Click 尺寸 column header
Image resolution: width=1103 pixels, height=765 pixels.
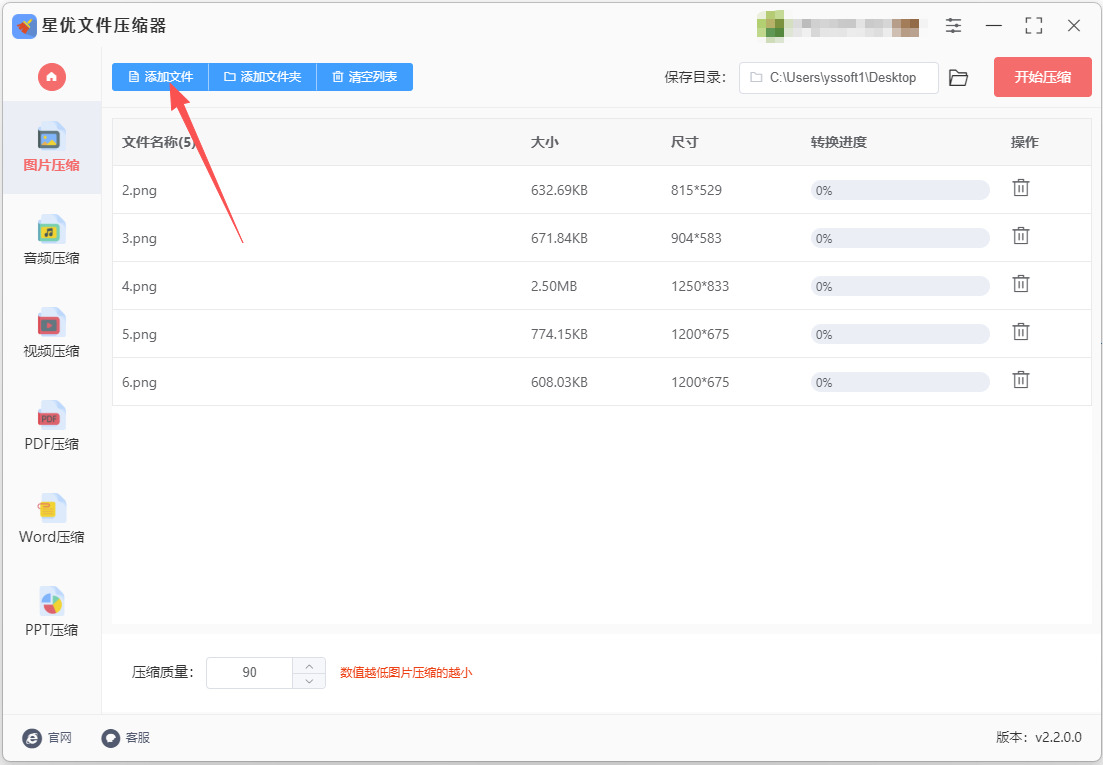[x=684, y=142]
